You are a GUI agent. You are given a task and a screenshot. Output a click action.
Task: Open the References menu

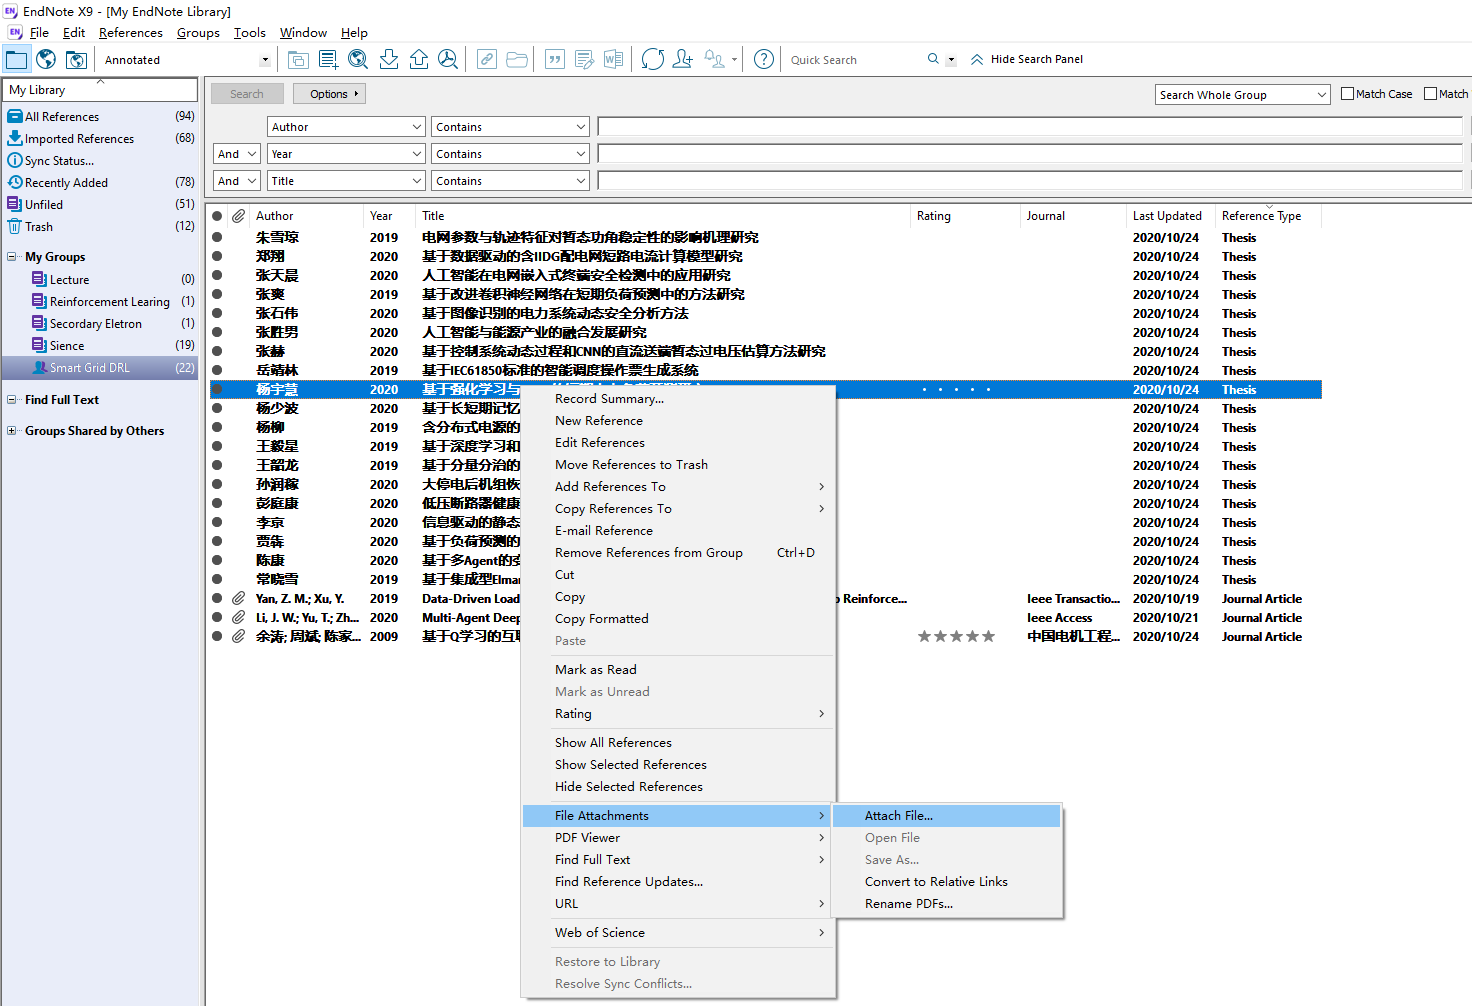(x=130, y=33)
